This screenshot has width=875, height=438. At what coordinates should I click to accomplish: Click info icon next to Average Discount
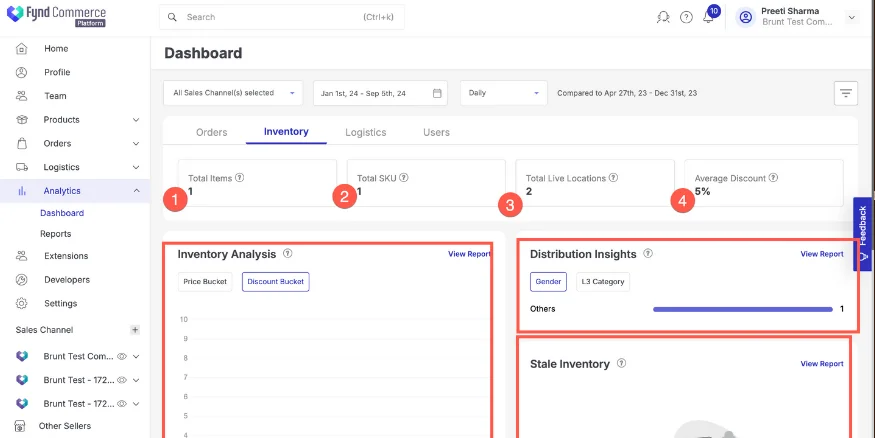[773, 177]
